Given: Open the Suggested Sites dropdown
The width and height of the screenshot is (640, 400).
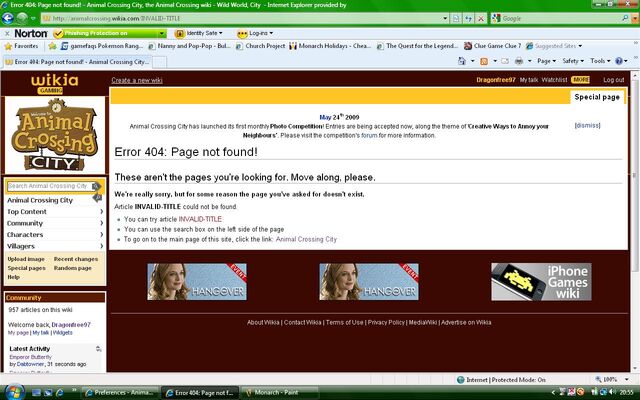Looking at the screenshot, I should tap(554, 46).
